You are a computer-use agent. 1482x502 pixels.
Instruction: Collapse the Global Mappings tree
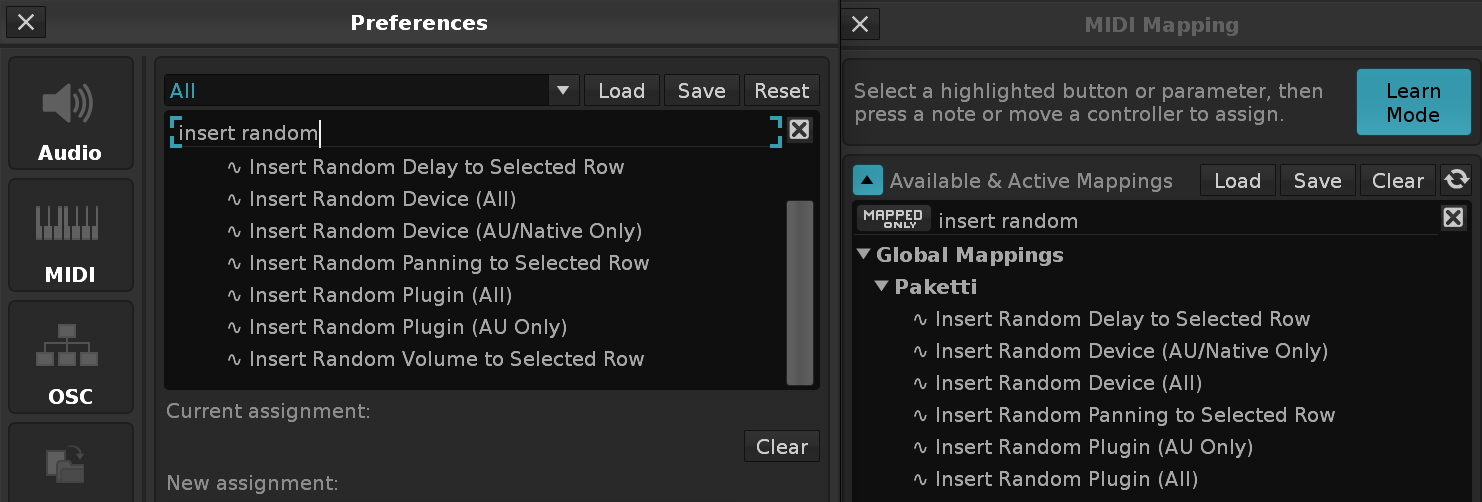[864, 255]
